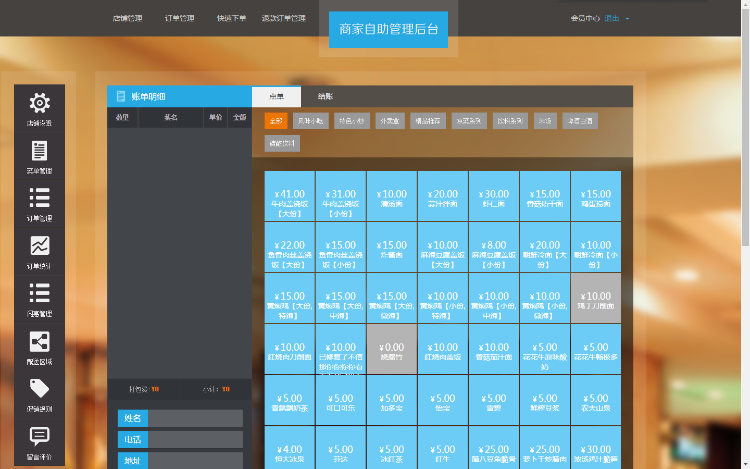The image size is (750, 469).
Task: Add the ¥8.00 麻辣豆腐盖饭【小份】 tile
Action: 494,247
